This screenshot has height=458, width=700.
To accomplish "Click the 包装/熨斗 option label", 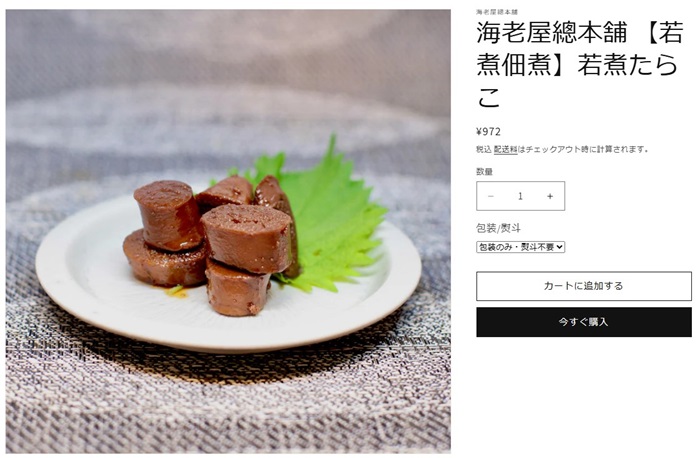I will tap(498, 229).
